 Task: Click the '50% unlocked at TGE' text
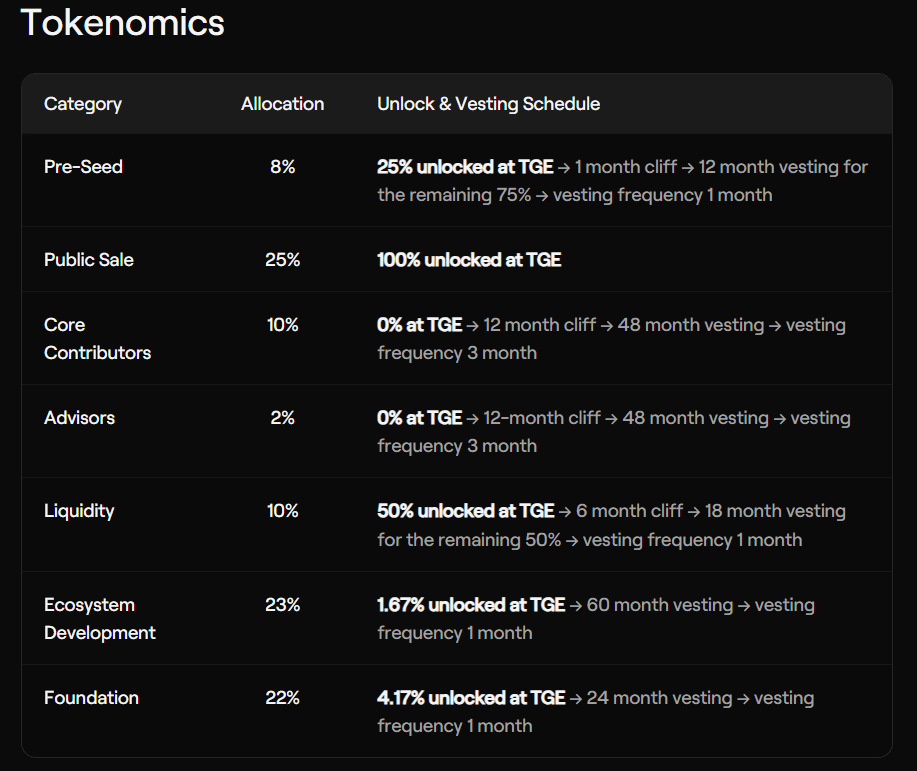(465, 511)
